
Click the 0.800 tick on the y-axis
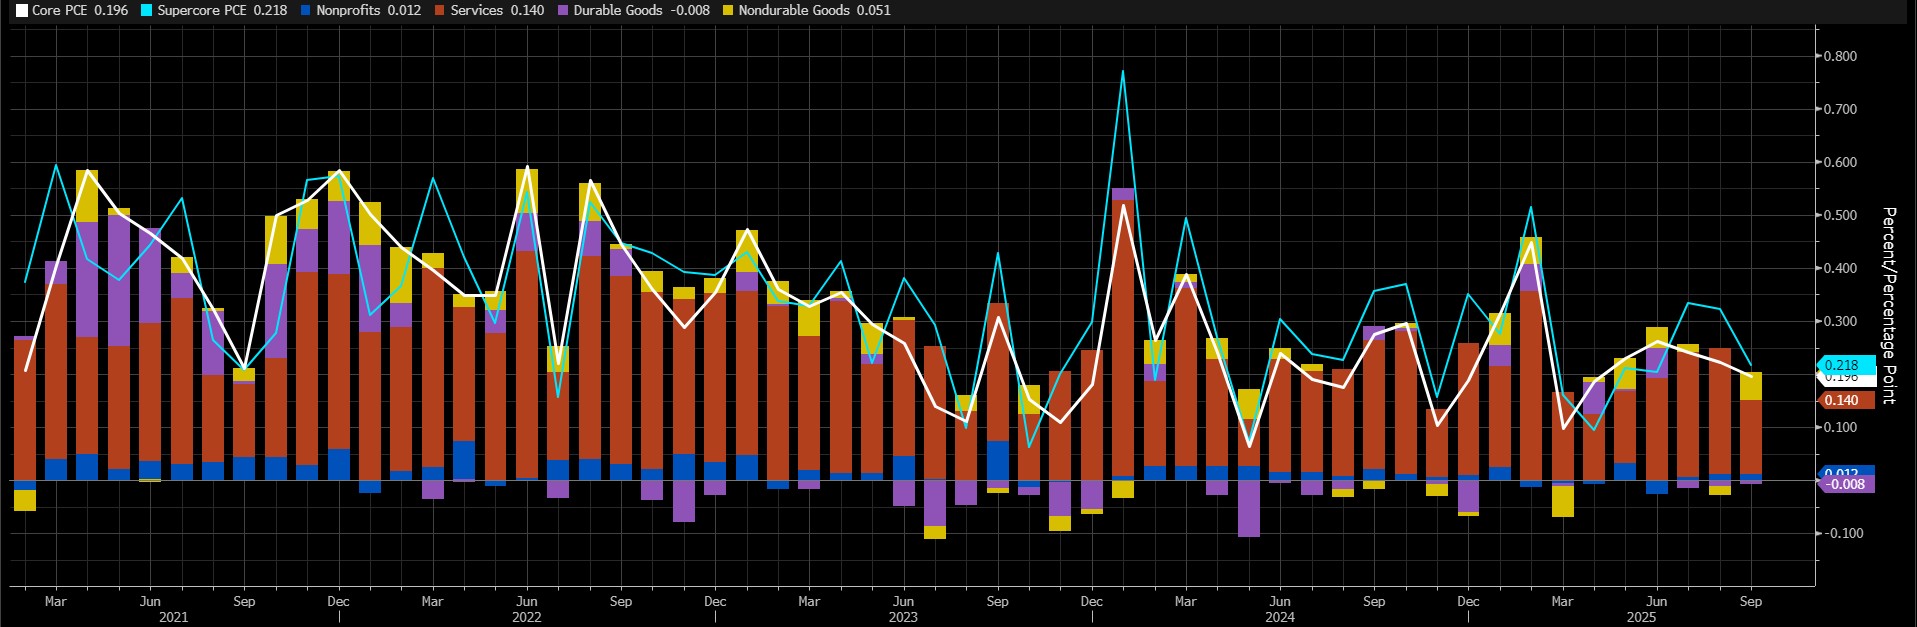tap(1839, 57)
